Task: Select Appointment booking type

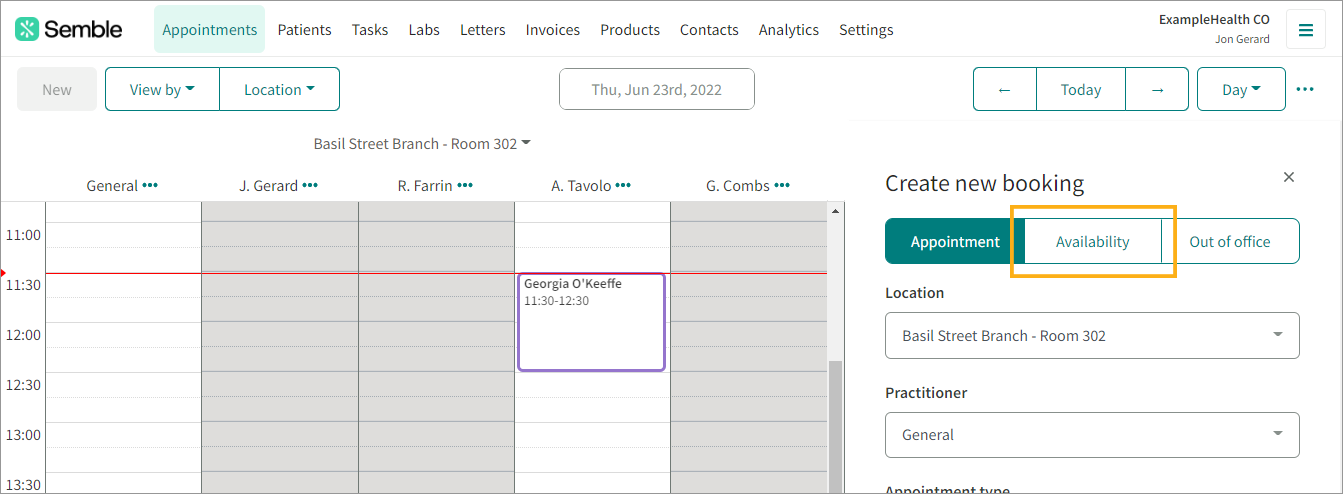Action: tap(955, 241)
